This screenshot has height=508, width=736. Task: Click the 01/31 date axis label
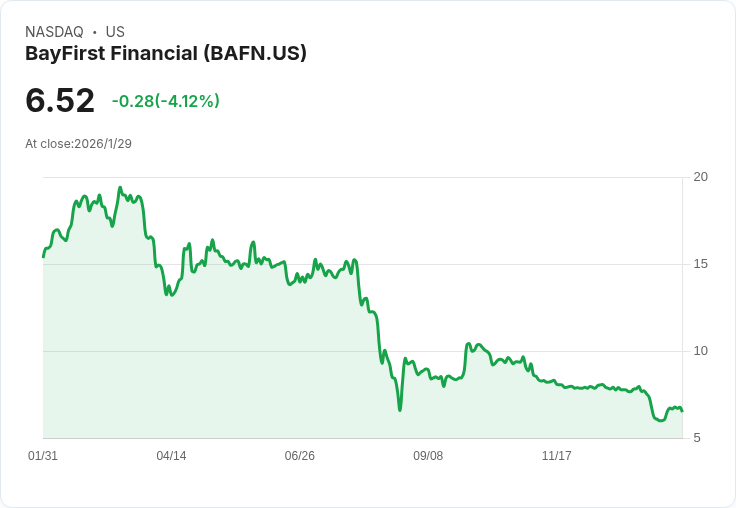tap(43, 455)
